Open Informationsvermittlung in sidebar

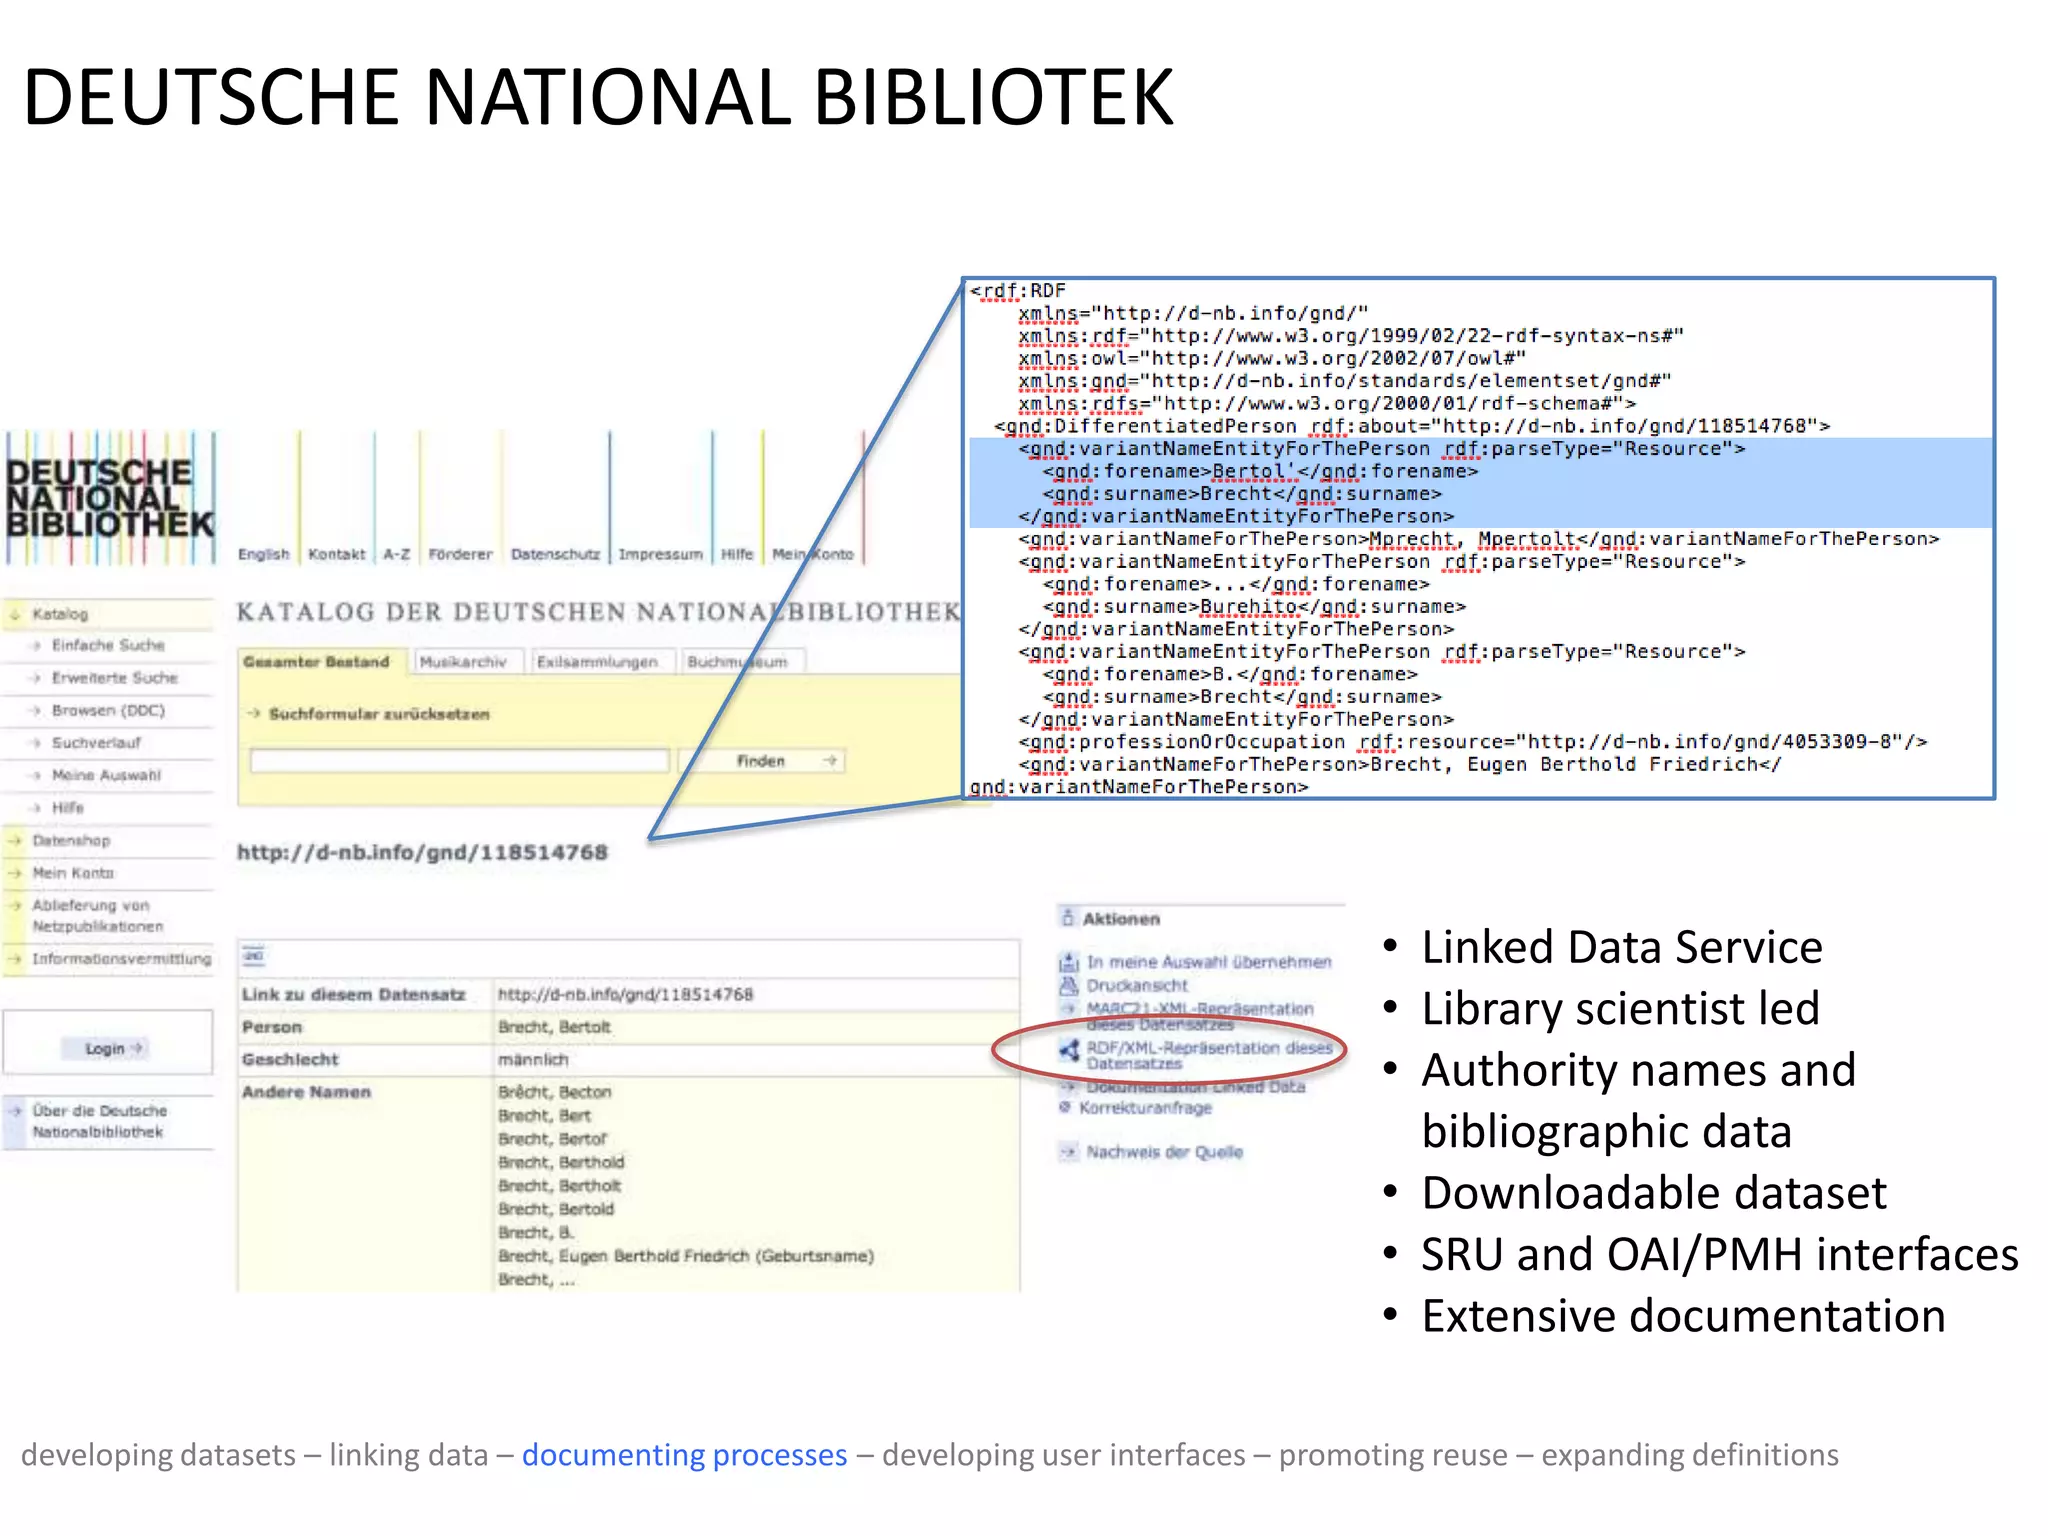coord(121,959)
